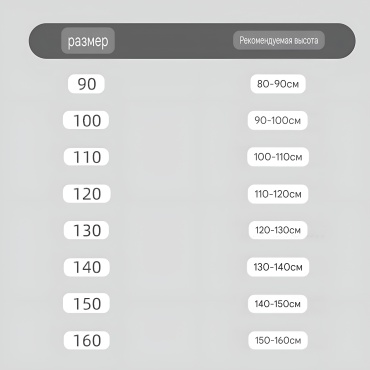Click the 90-100см height label

click(x=278, y=120)
